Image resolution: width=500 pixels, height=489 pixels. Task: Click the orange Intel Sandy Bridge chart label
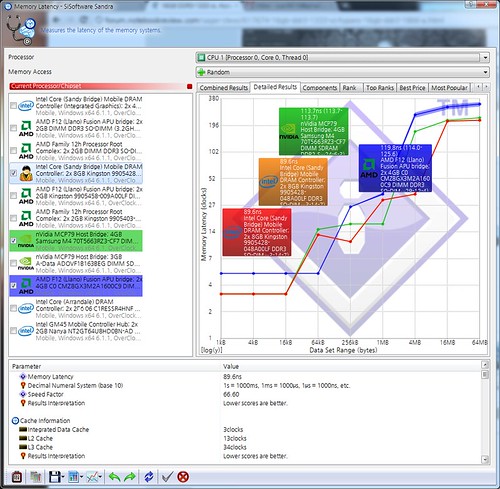point(293,182)
